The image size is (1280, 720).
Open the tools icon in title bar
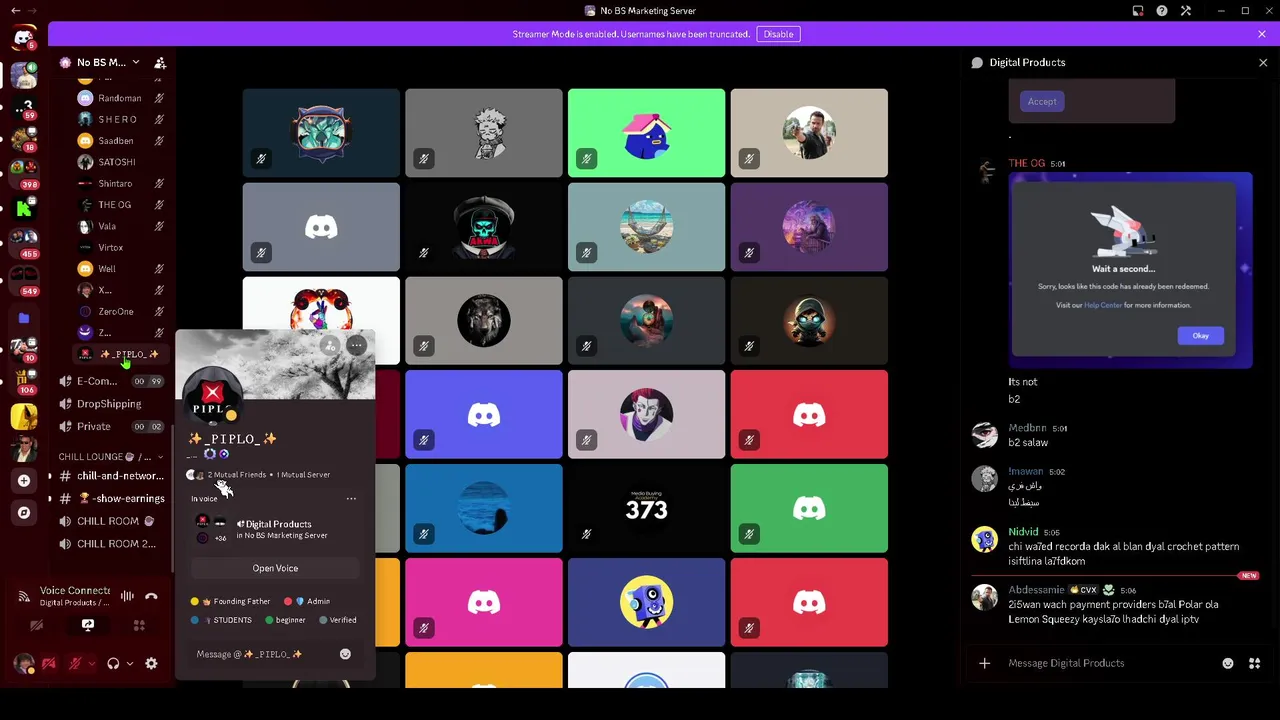tap(1186, 11)
